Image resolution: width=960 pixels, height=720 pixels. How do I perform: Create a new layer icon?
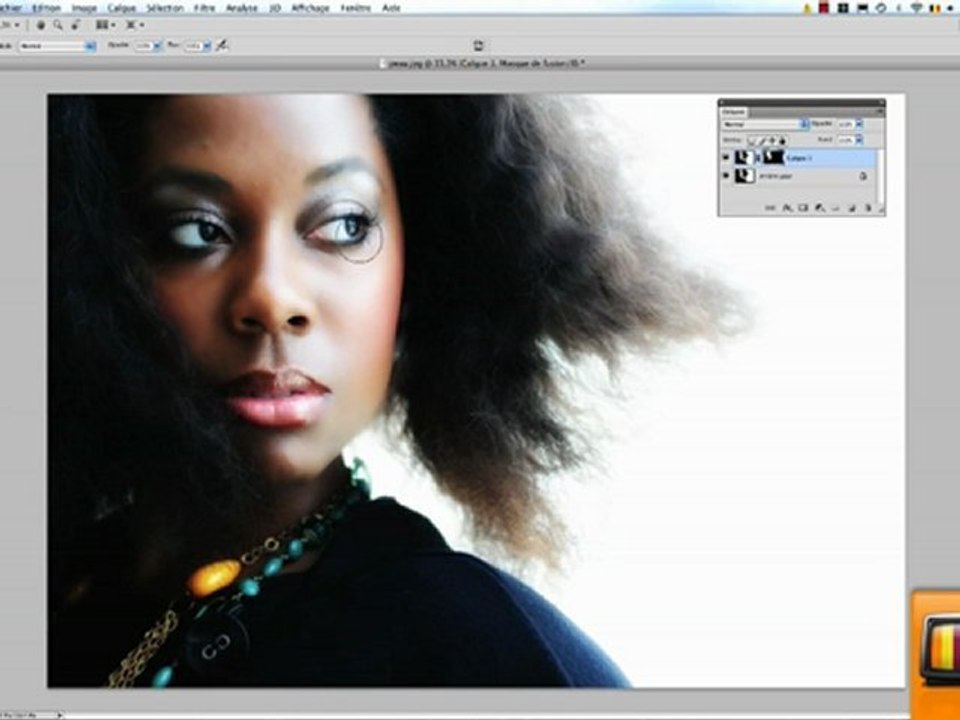852,208
